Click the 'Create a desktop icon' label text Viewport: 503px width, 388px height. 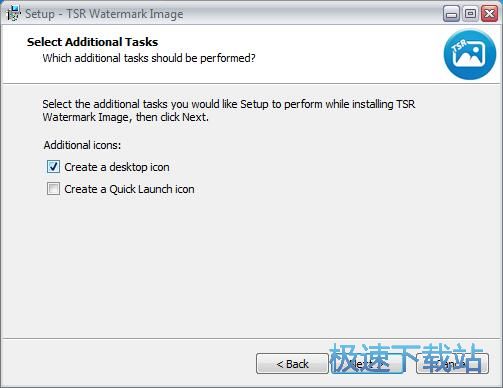pos(117,167)
